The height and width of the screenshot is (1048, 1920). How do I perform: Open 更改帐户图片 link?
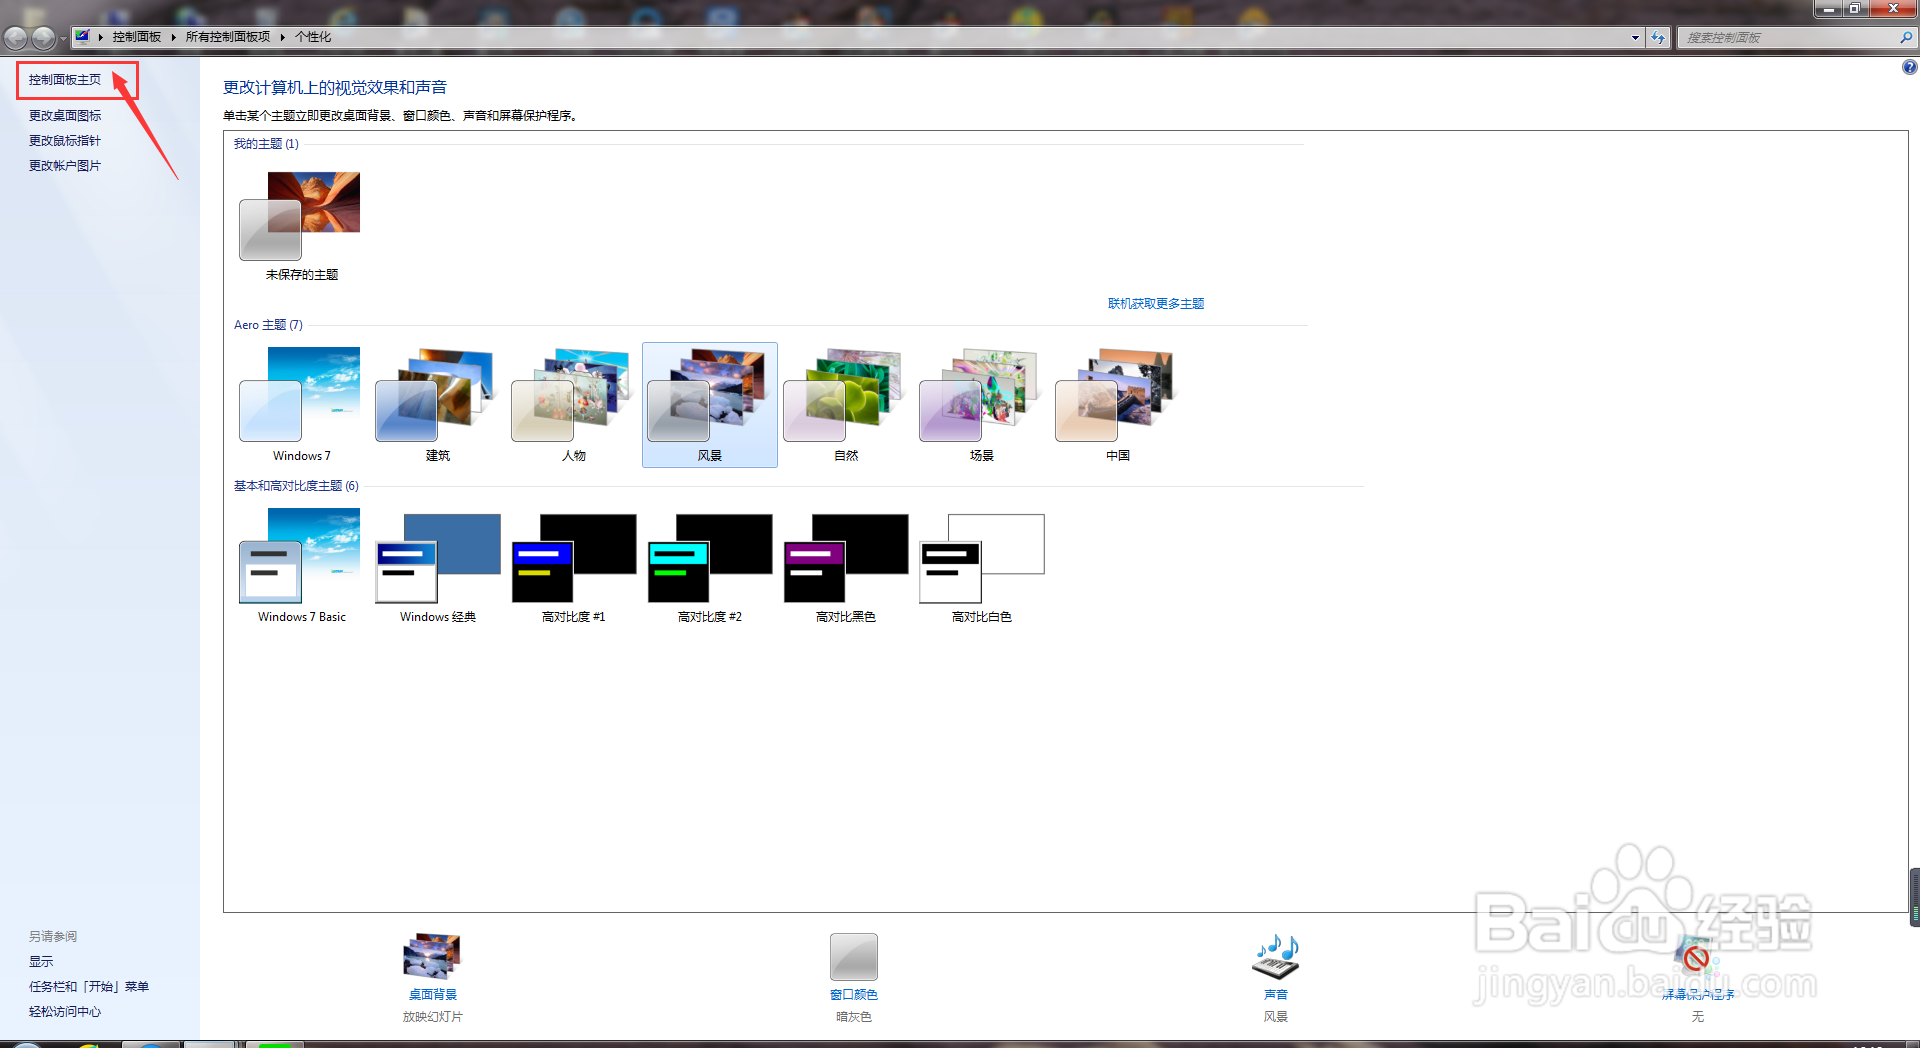pos(65,166)
